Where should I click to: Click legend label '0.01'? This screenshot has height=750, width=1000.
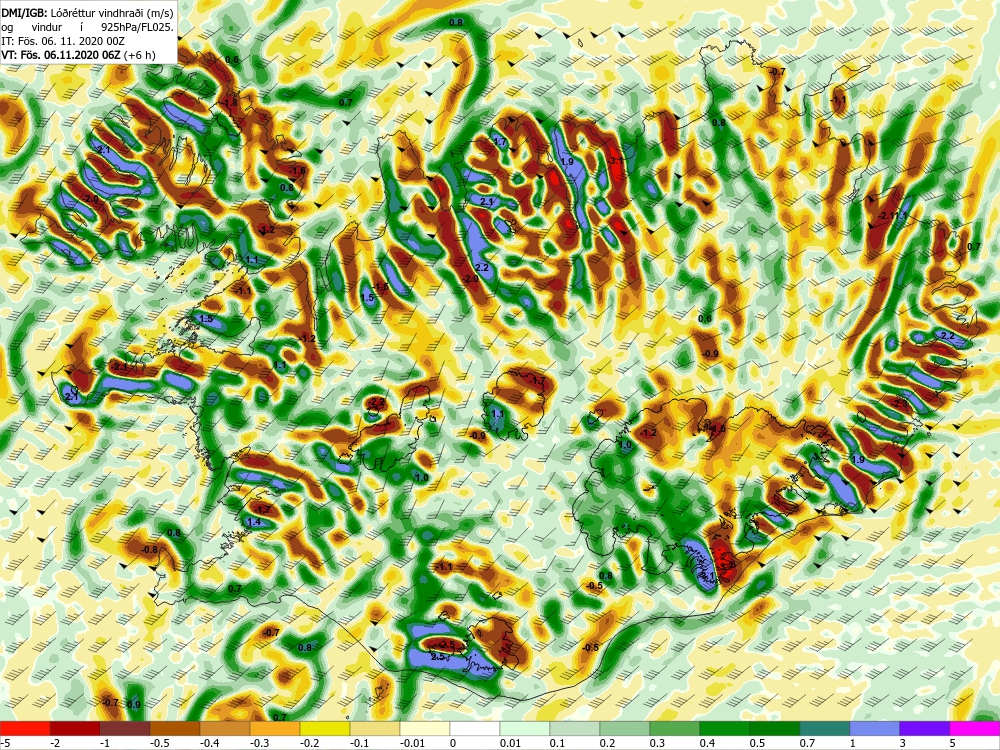(511, 743)
